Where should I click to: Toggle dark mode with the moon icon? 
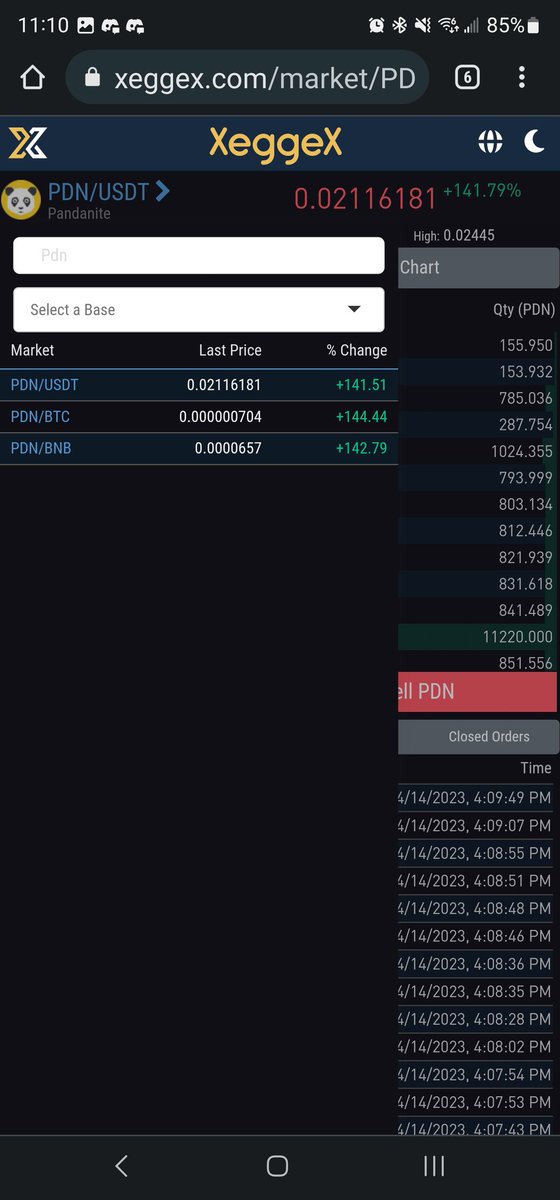(535, 143)
